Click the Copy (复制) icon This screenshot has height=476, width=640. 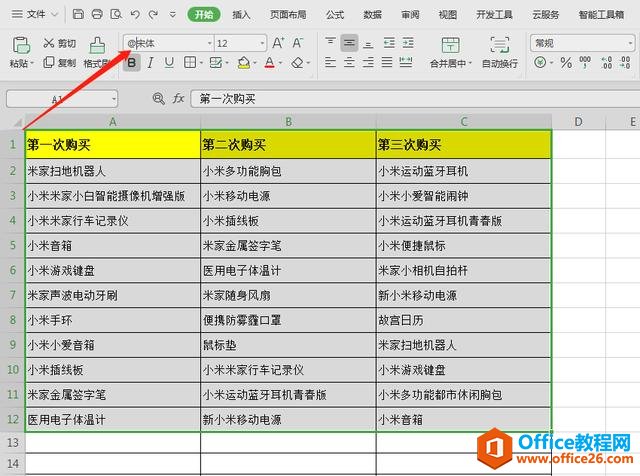tap(49, 62)
